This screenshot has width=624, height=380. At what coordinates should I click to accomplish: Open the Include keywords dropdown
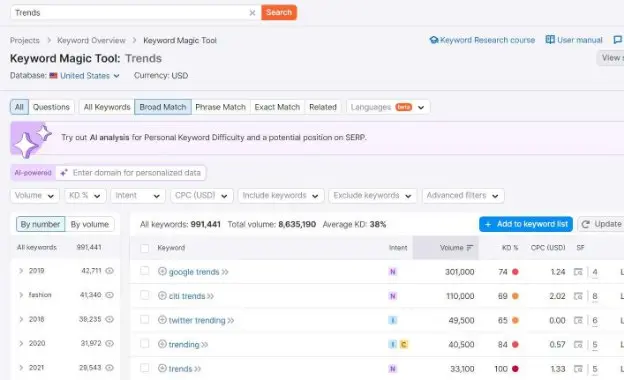(281, 196)
